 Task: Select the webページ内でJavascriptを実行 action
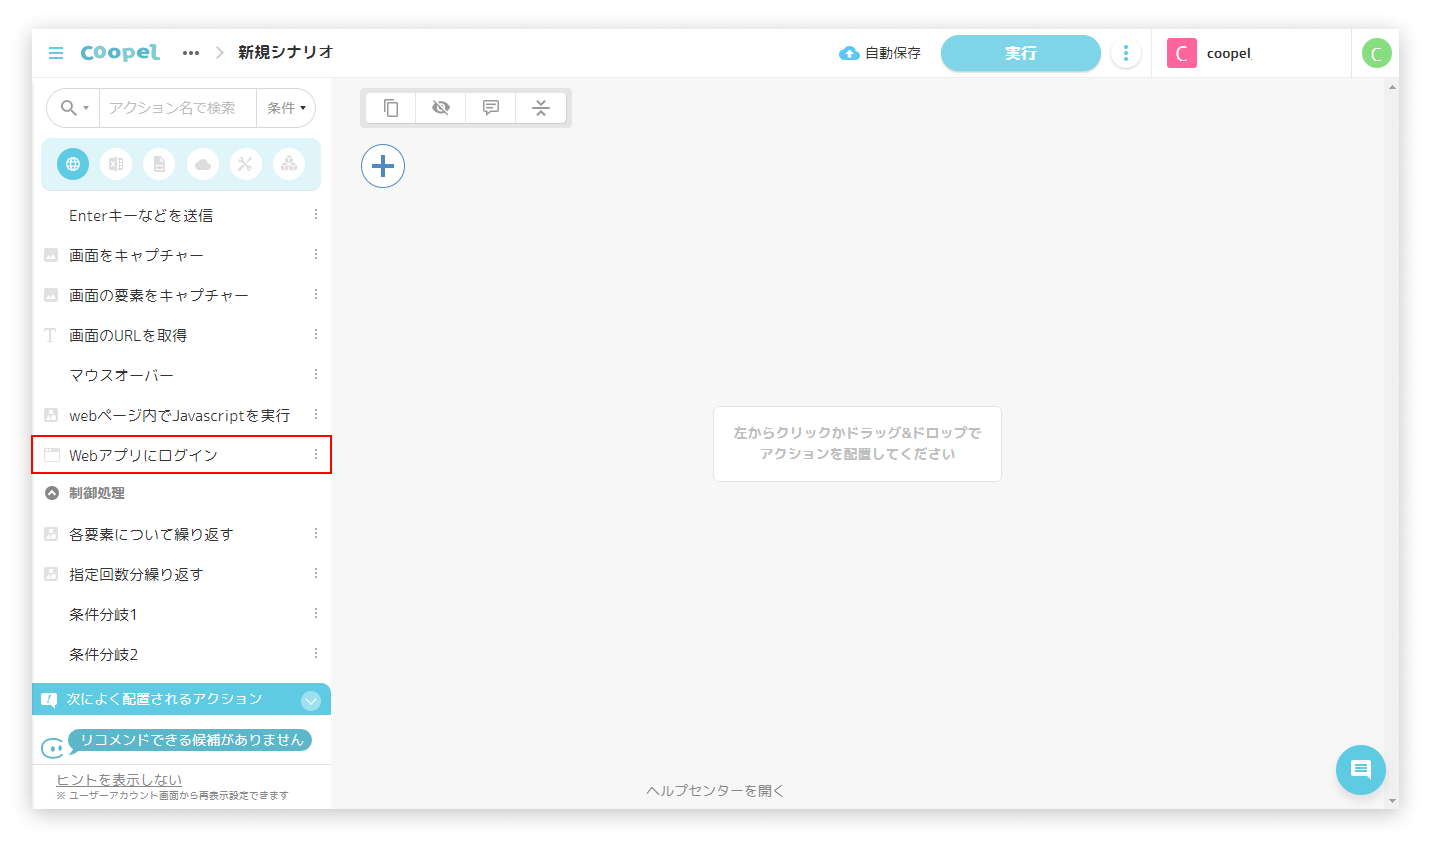[181, 415]
